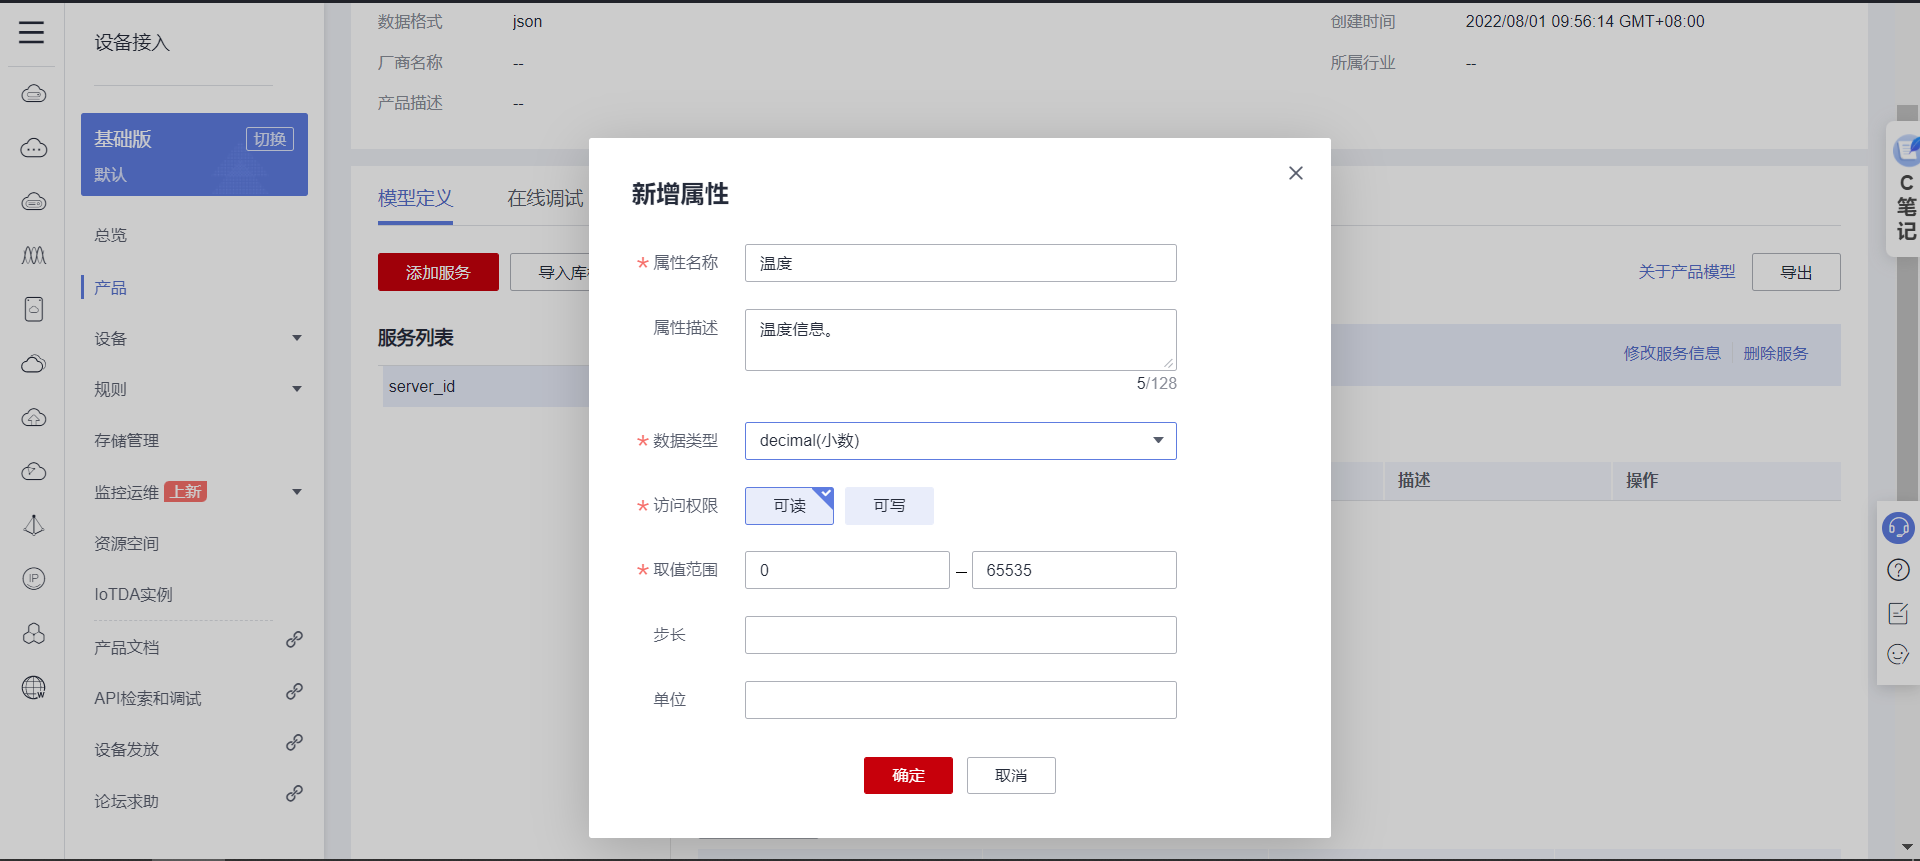Cancel the dialog with 取消

(1011, 776)
